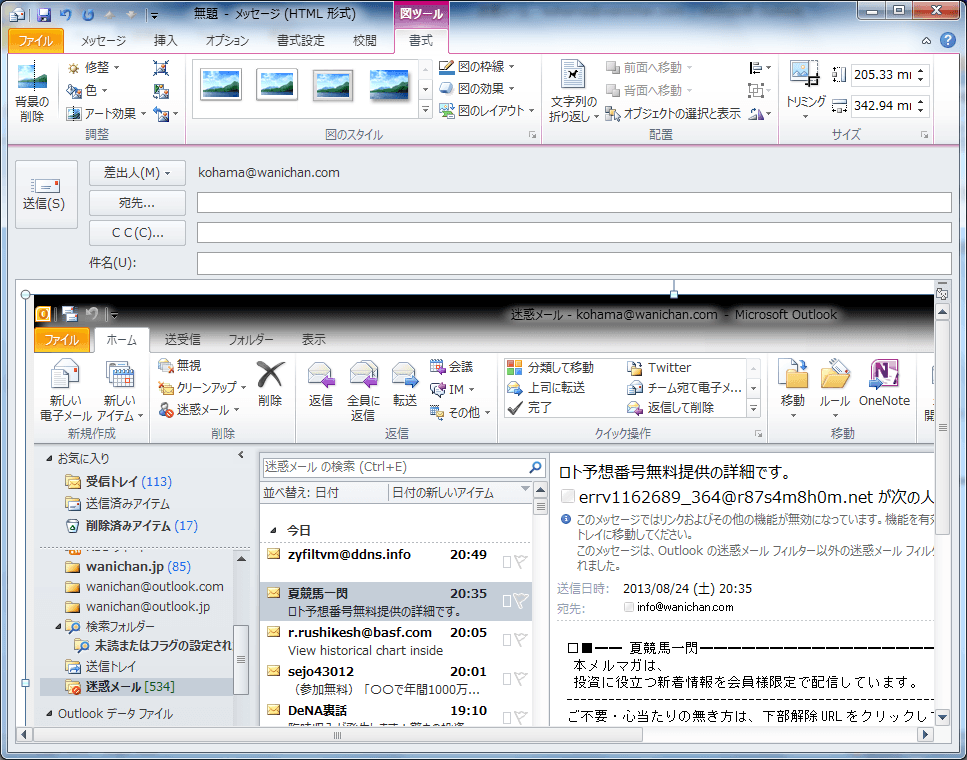Open the align objects icon dropdown

point(760,67)
